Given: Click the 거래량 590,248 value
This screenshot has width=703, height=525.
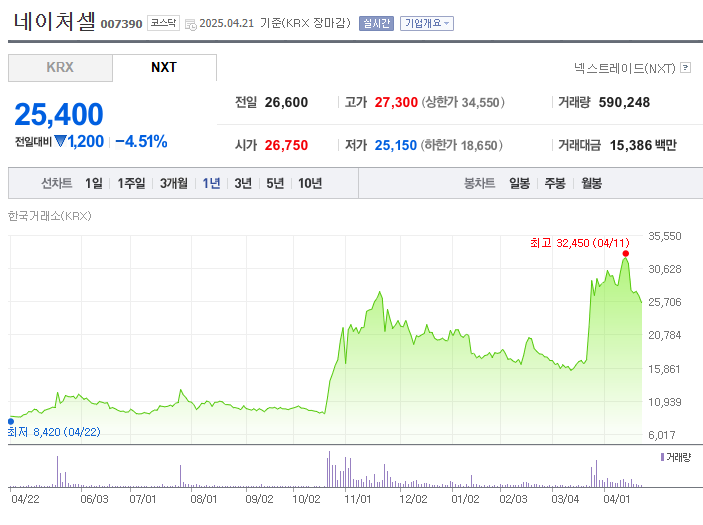Looking at the screenshot, I should pos(624,102).
